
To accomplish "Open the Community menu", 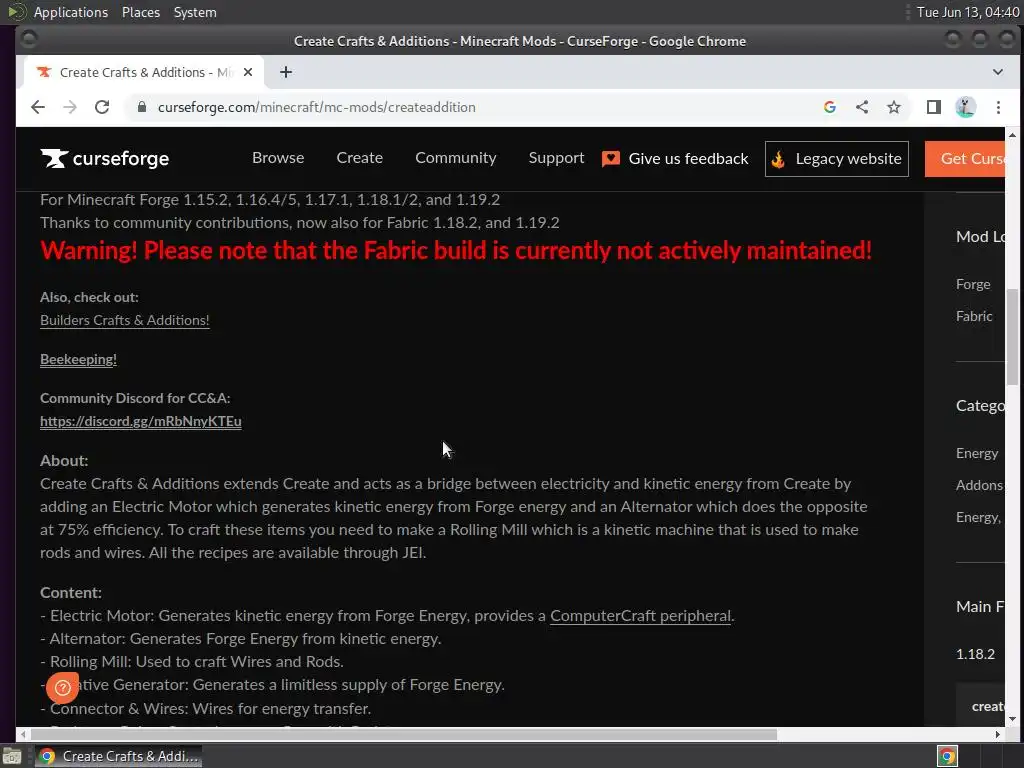I will point(456,158).
